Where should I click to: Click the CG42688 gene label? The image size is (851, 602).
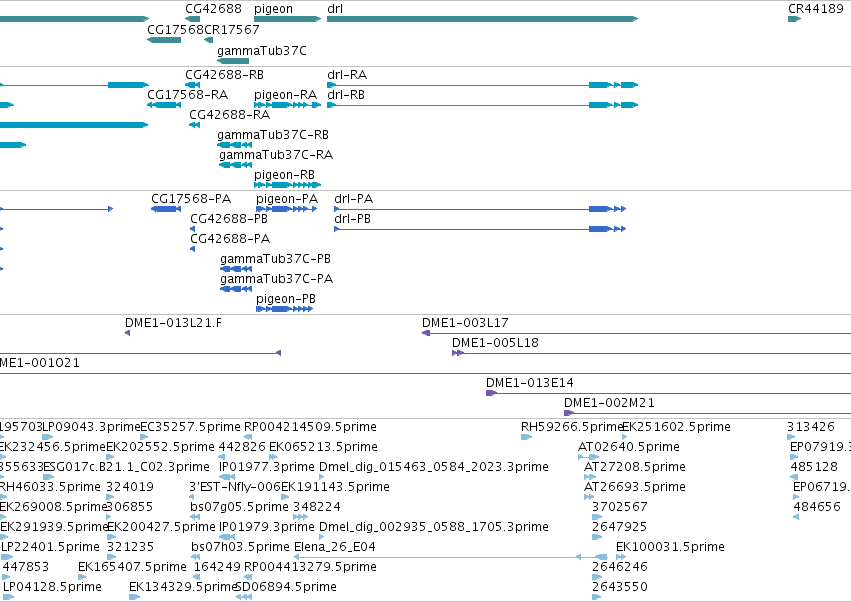213,9
